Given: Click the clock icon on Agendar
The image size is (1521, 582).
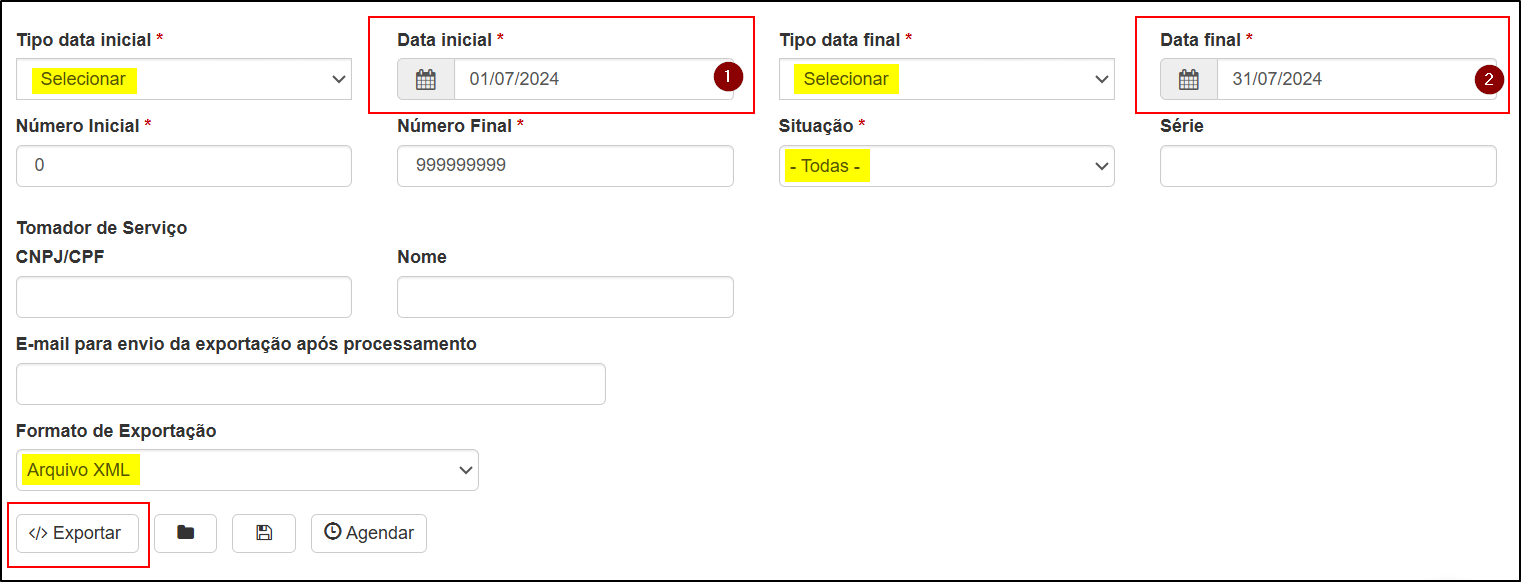Looking at the screenshot, I should point(333,532).
